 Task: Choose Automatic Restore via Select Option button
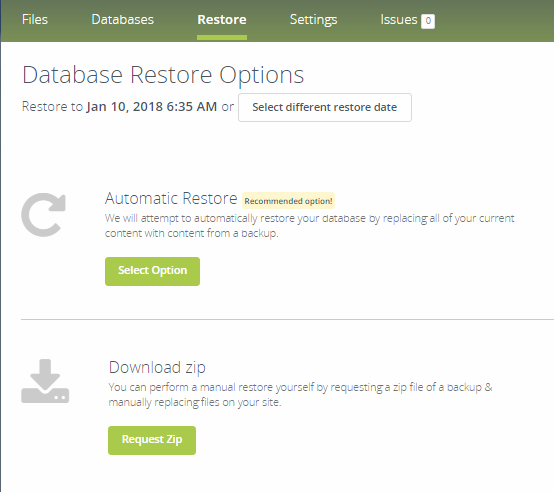click(x=152, y=271)
